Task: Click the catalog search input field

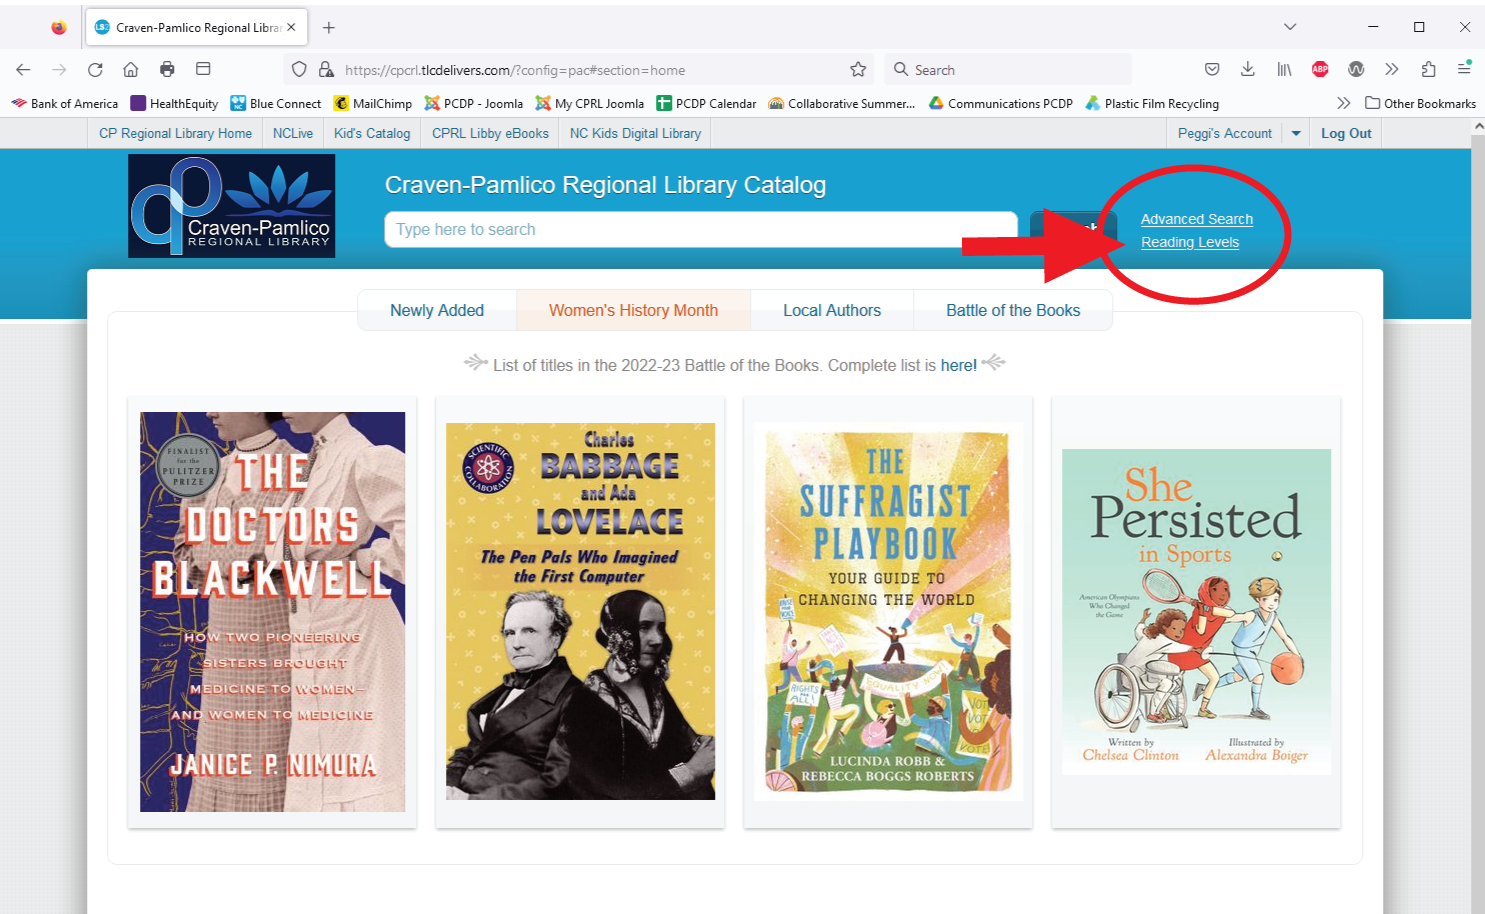Action: point(701,229)
